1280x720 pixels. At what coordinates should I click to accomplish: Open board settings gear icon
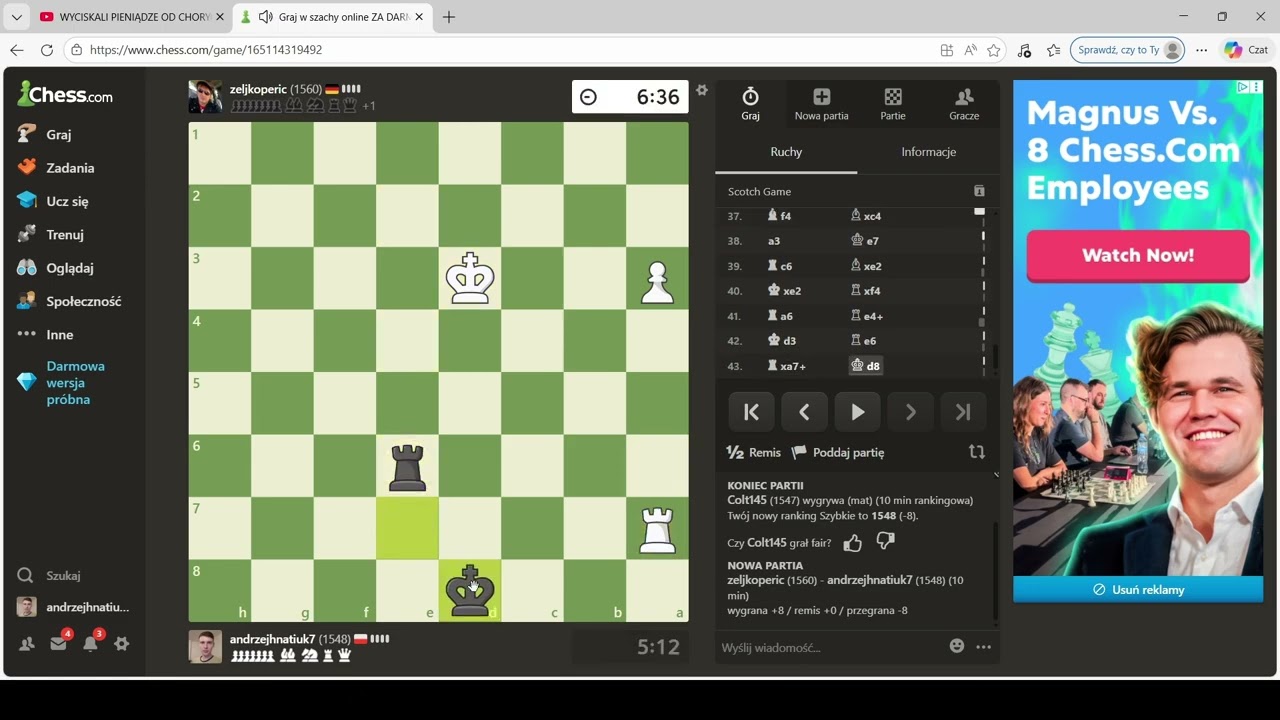click(x=702, y=90)
